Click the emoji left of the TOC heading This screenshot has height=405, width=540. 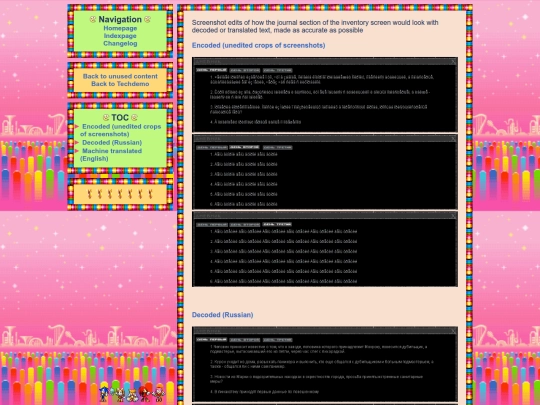point(106,118)
